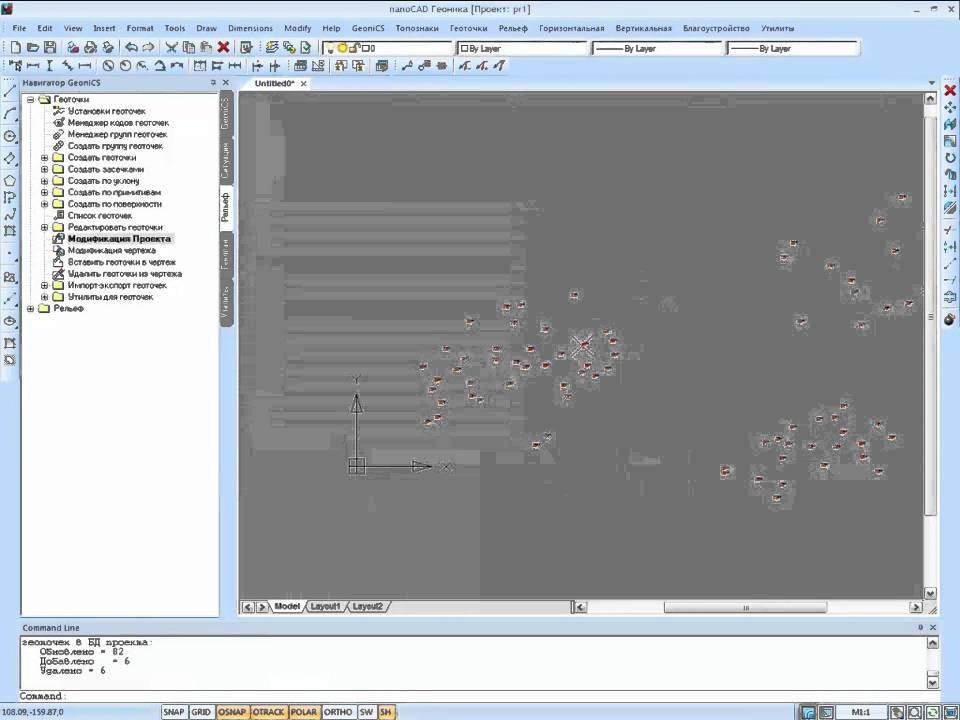The height and width of the screenshot is (720, 960).
Task: Toggle SNAP mode in status bar
Action: [173, 712]
